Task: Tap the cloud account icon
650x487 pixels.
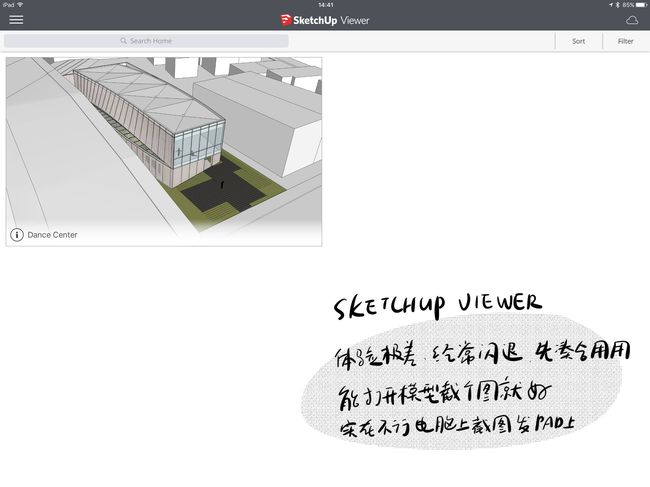Action: coord(632,20)
